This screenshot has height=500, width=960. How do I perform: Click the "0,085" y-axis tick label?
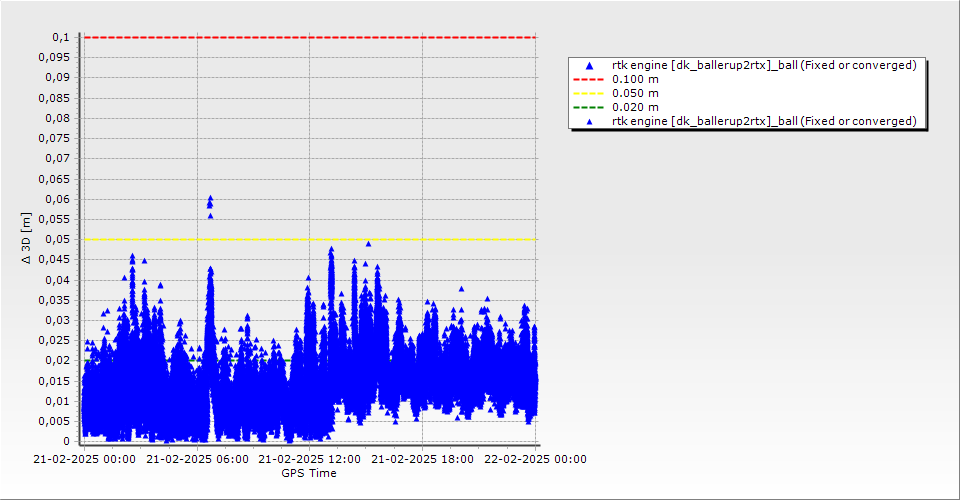click(54, 98)
